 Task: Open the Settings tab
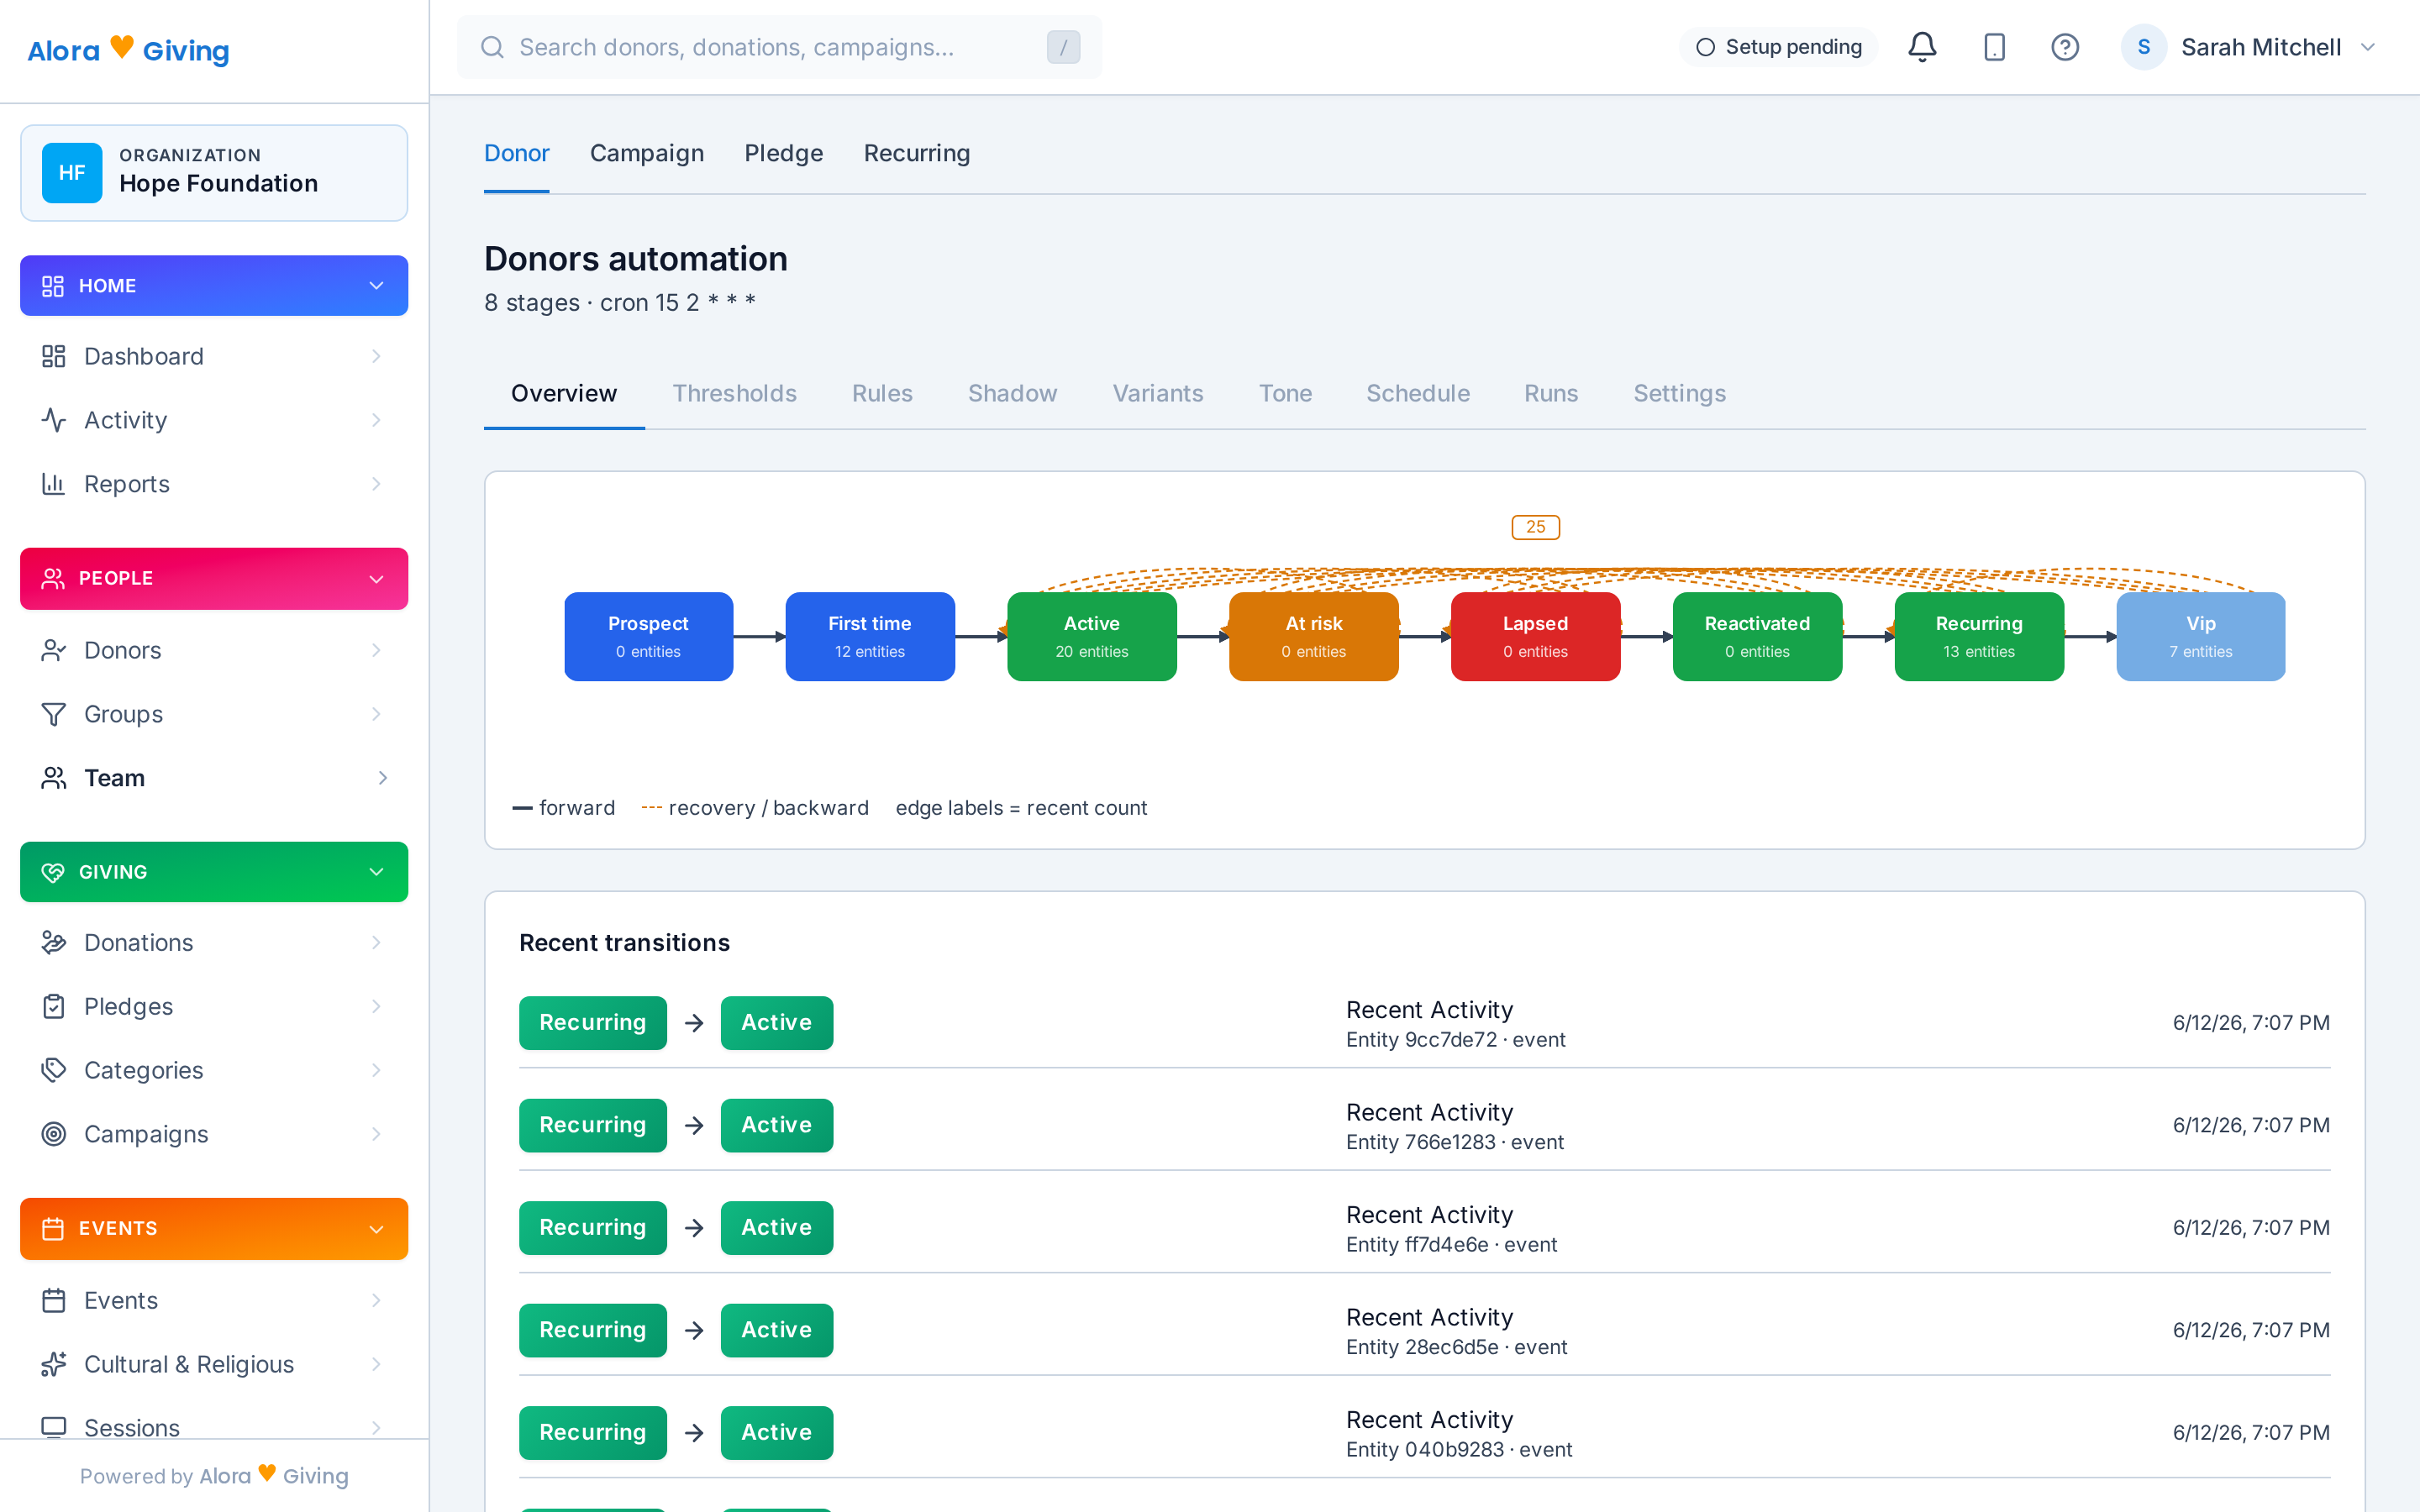point(1679,393)
